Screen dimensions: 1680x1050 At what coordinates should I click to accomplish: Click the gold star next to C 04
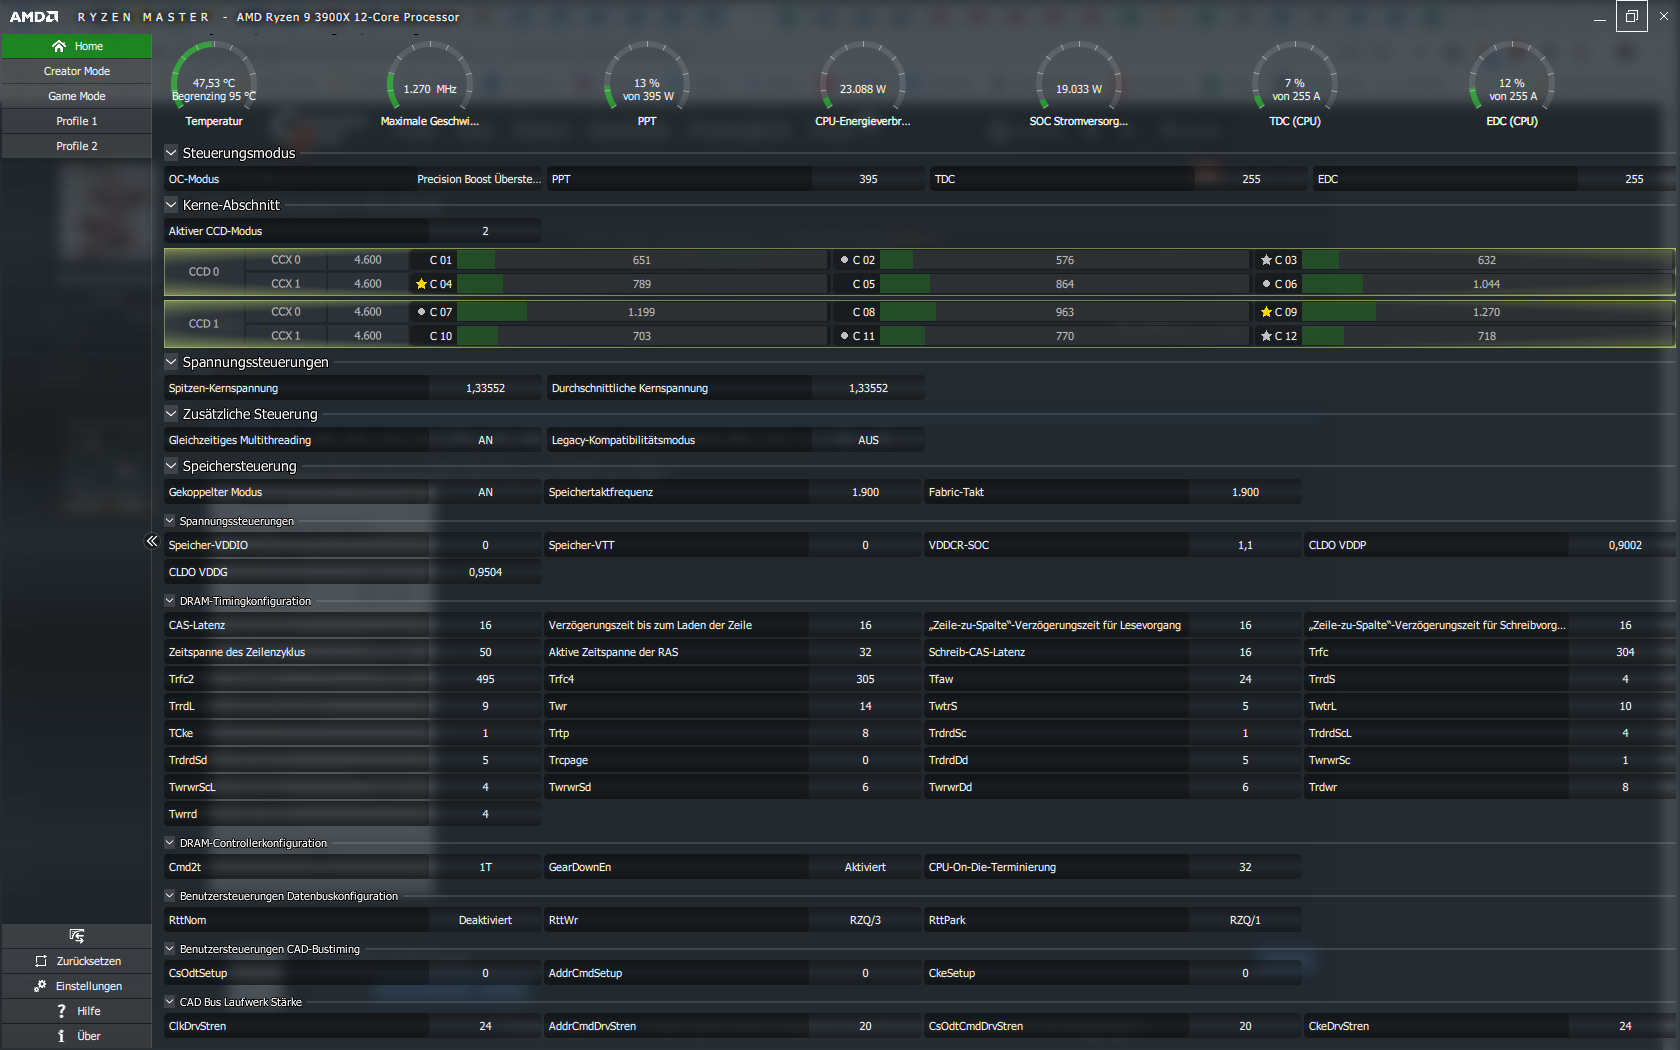click(x=421, y=284)
